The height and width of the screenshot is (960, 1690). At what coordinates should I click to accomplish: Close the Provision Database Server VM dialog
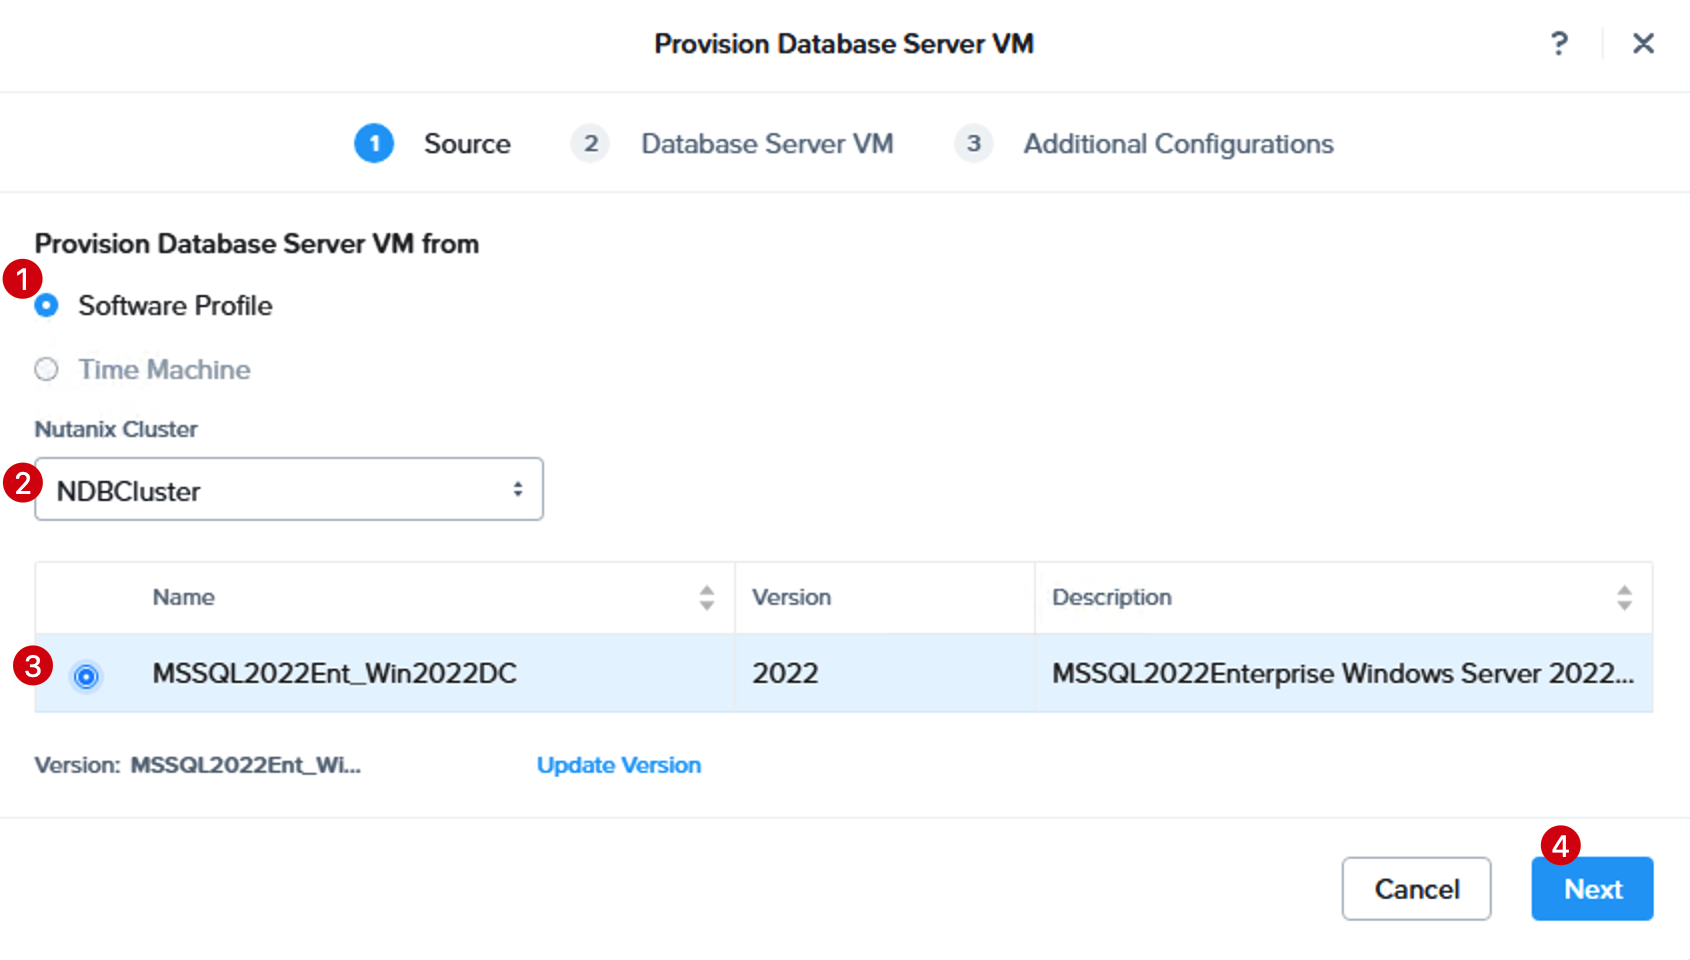tap(1643, 43)
